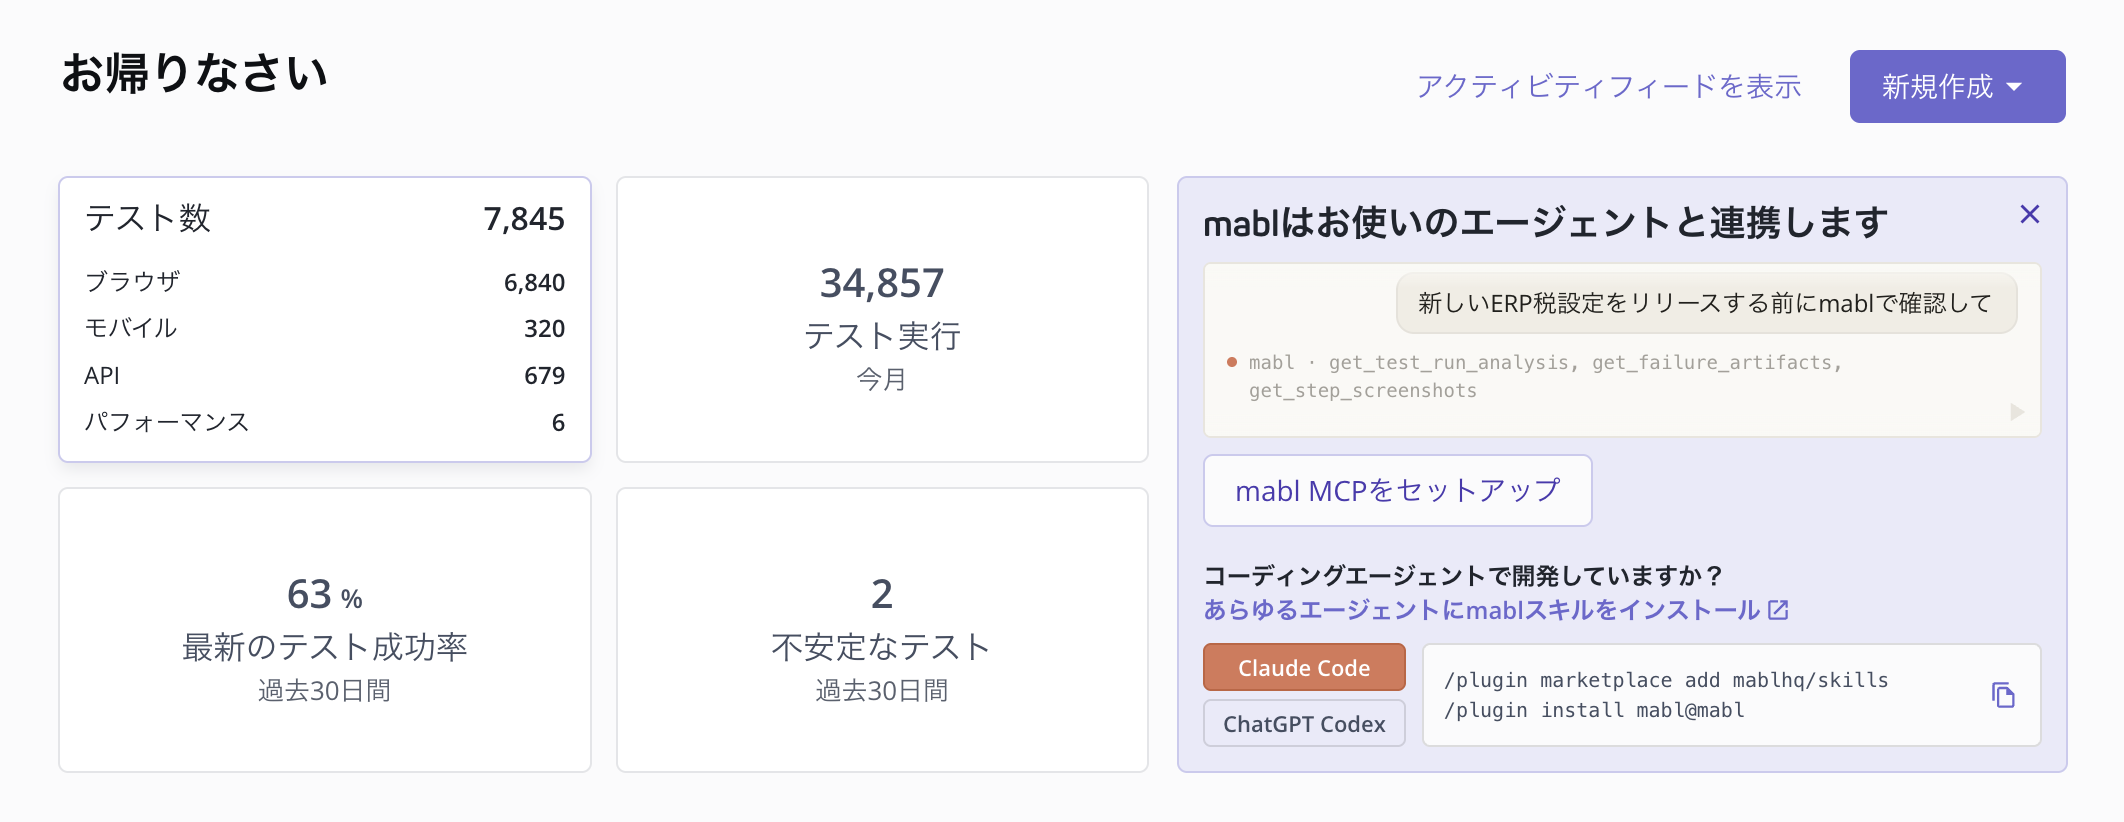Close the mabl agent integration banner
The image size is (2124, 822).
(2029, 214)
